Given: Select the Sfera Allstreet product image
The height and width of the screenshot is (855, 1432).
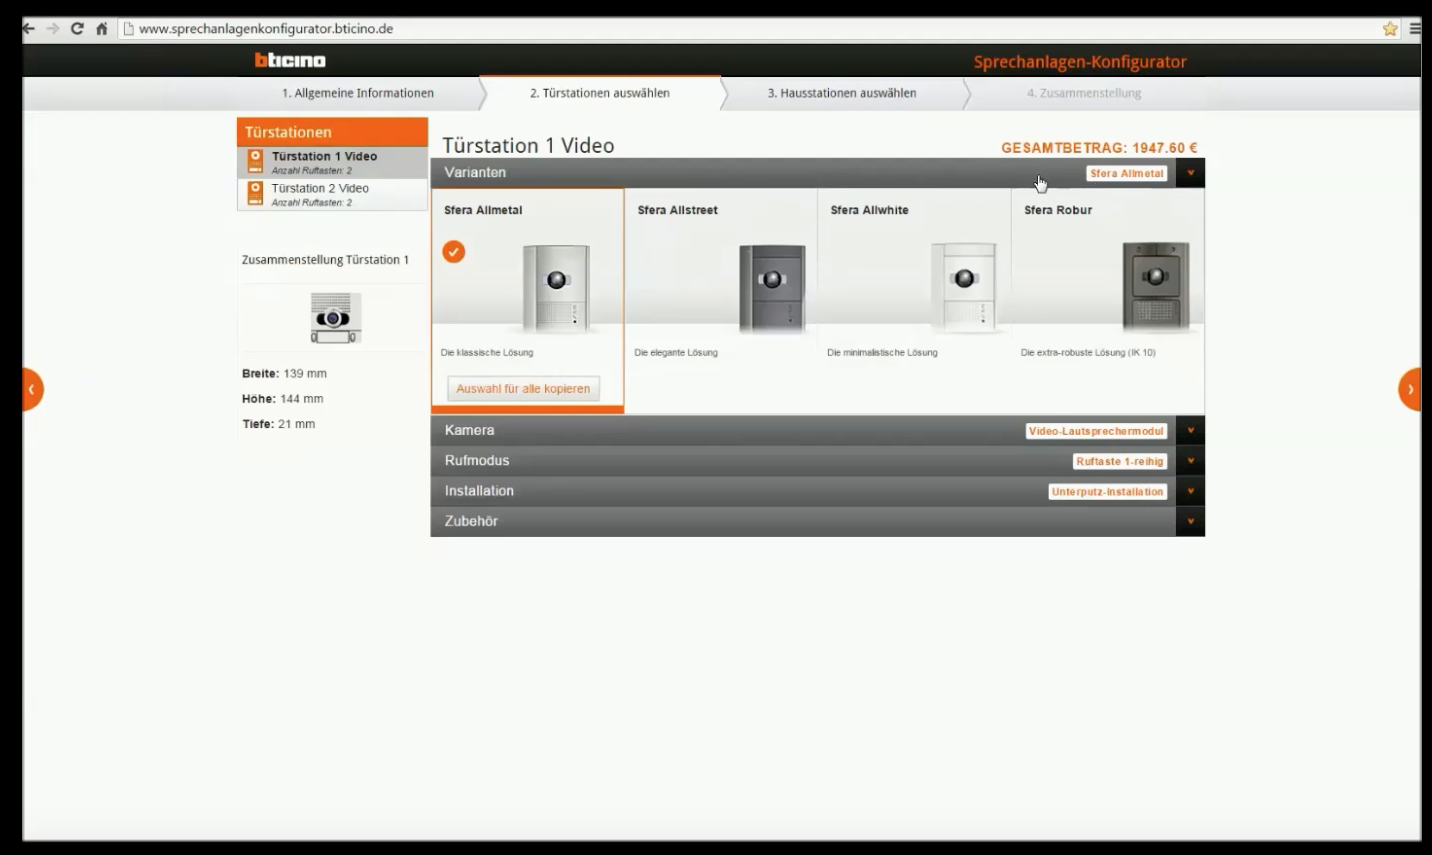Looking at the screenshot, I should click(771, 288).
